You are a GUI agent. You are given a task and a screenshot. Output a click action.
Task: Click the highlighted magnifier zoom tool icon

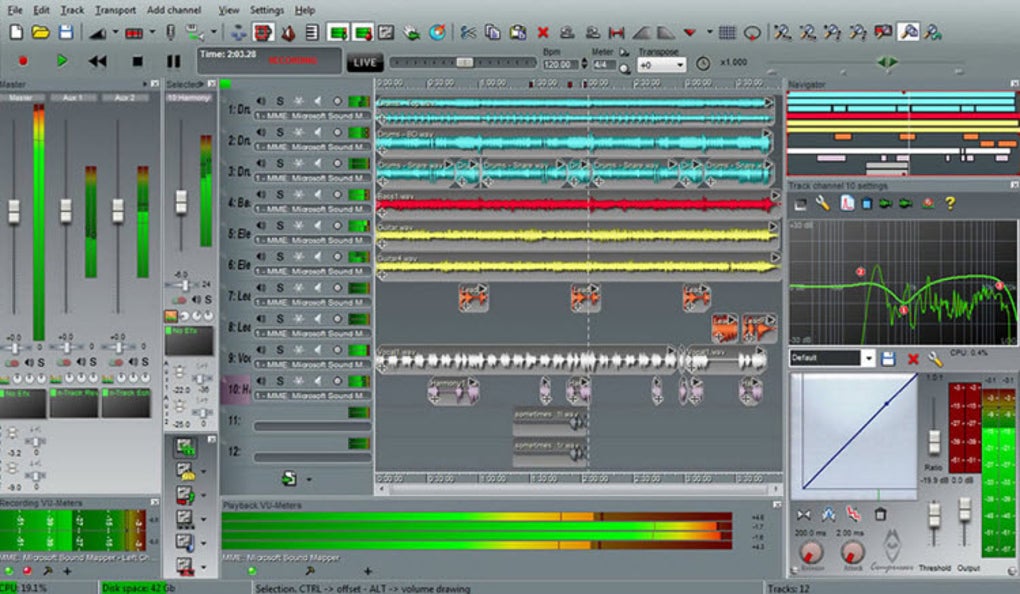(909, 32)
